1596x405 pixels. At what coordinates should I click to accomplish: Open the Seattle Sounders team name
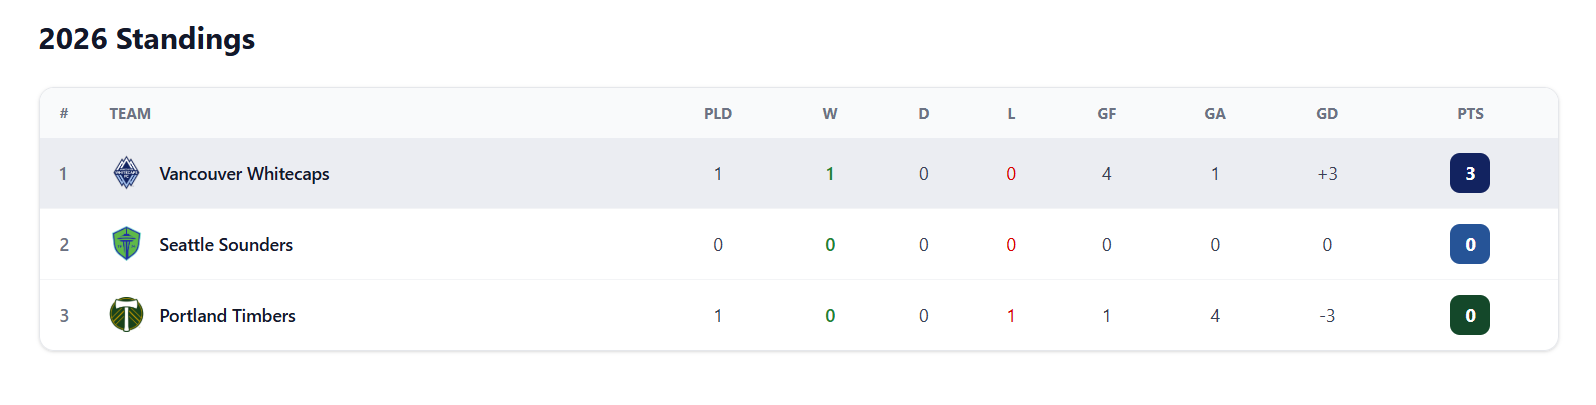[226, 245]
